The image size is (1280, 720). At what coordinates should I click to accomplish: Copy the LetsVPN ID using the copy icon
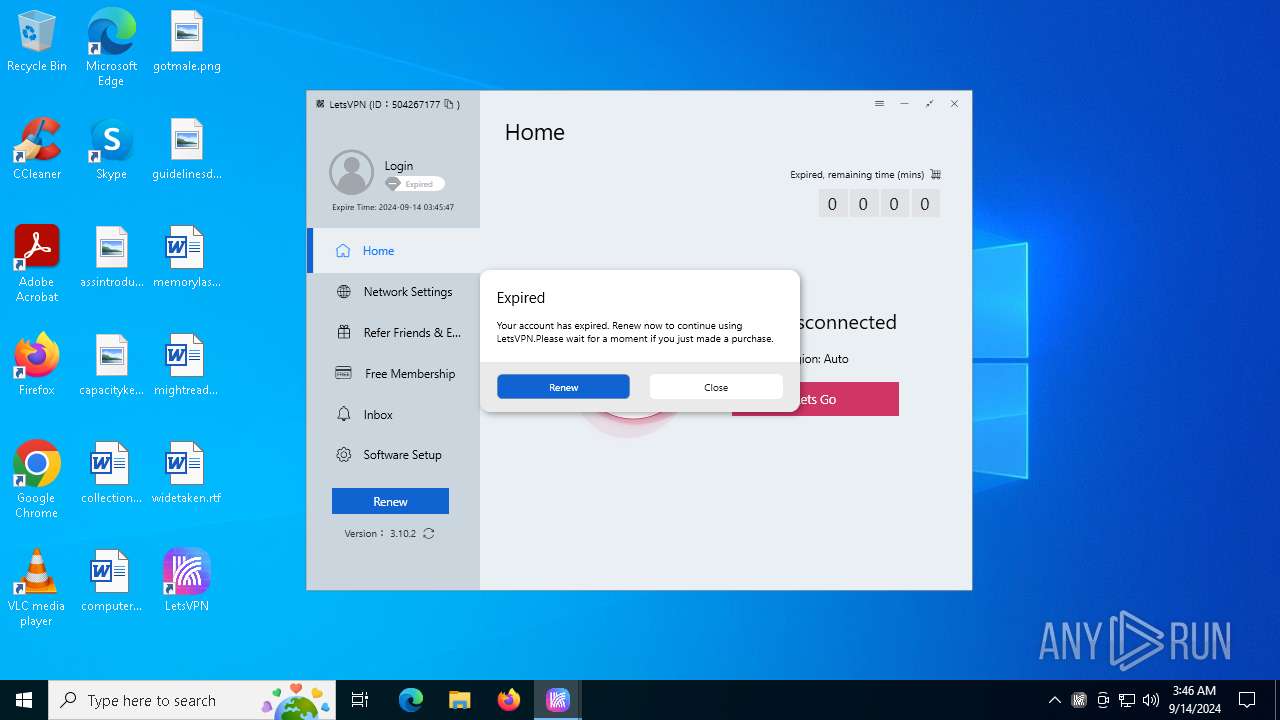[x=449, y=104]
